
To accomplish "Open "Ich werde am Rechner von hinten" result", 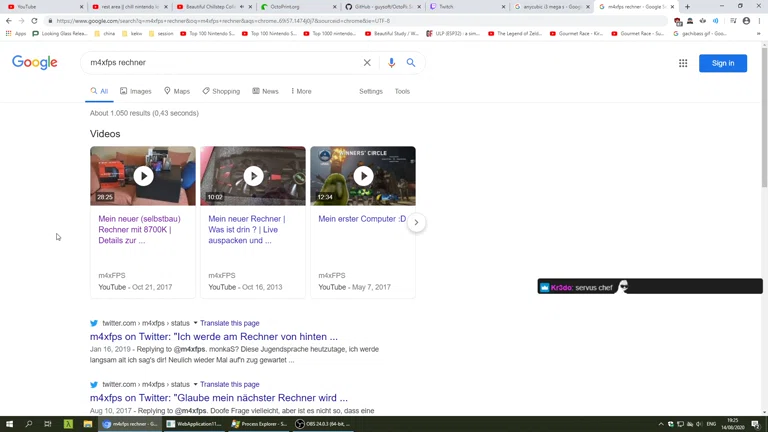I will (214, 337).
